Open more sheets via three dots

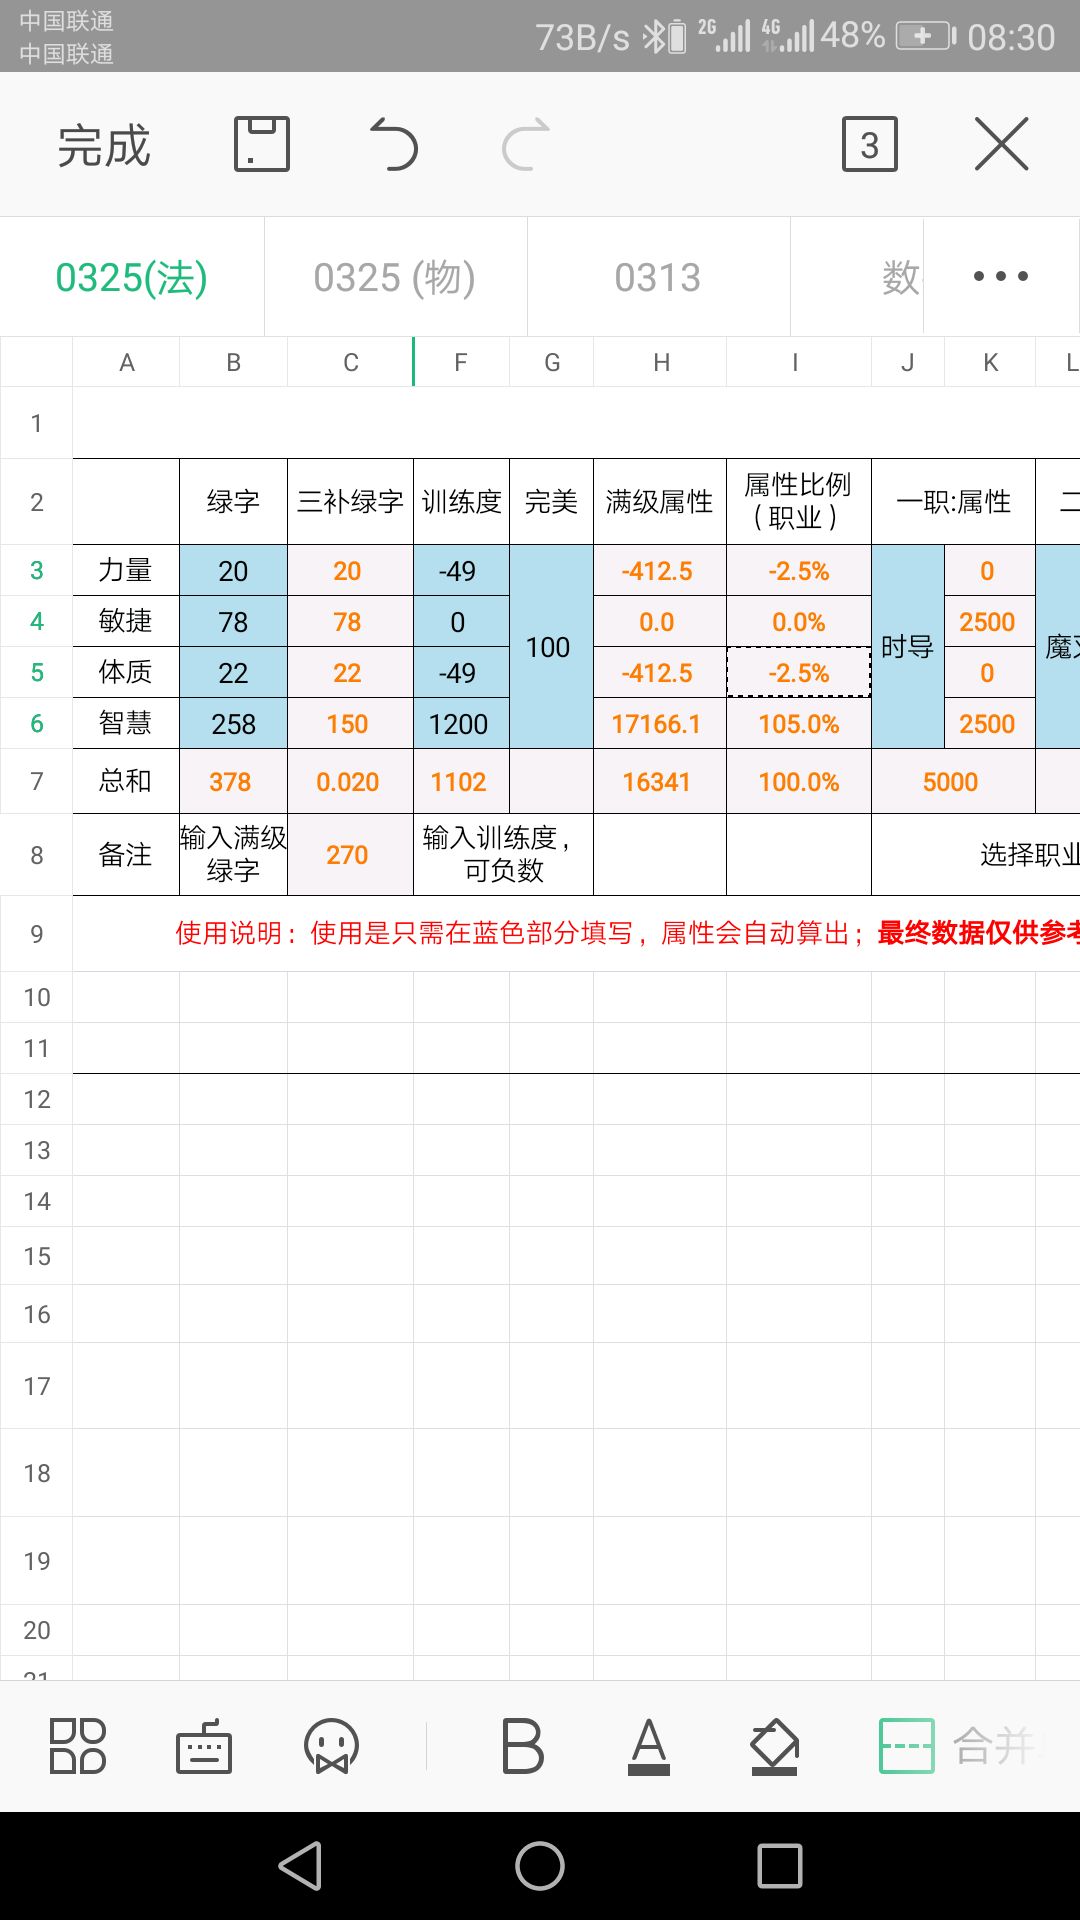1001,276
